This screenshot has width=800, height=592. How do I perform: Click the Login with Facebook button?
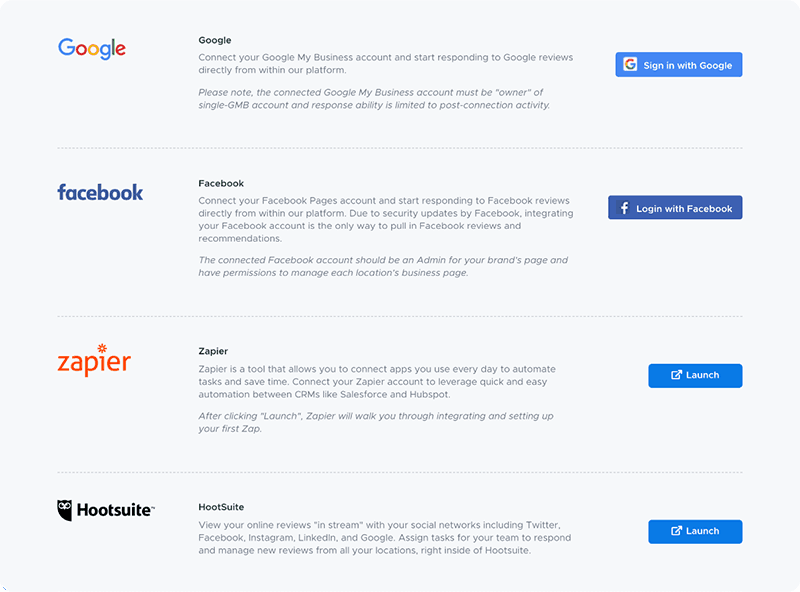(675, 208)
